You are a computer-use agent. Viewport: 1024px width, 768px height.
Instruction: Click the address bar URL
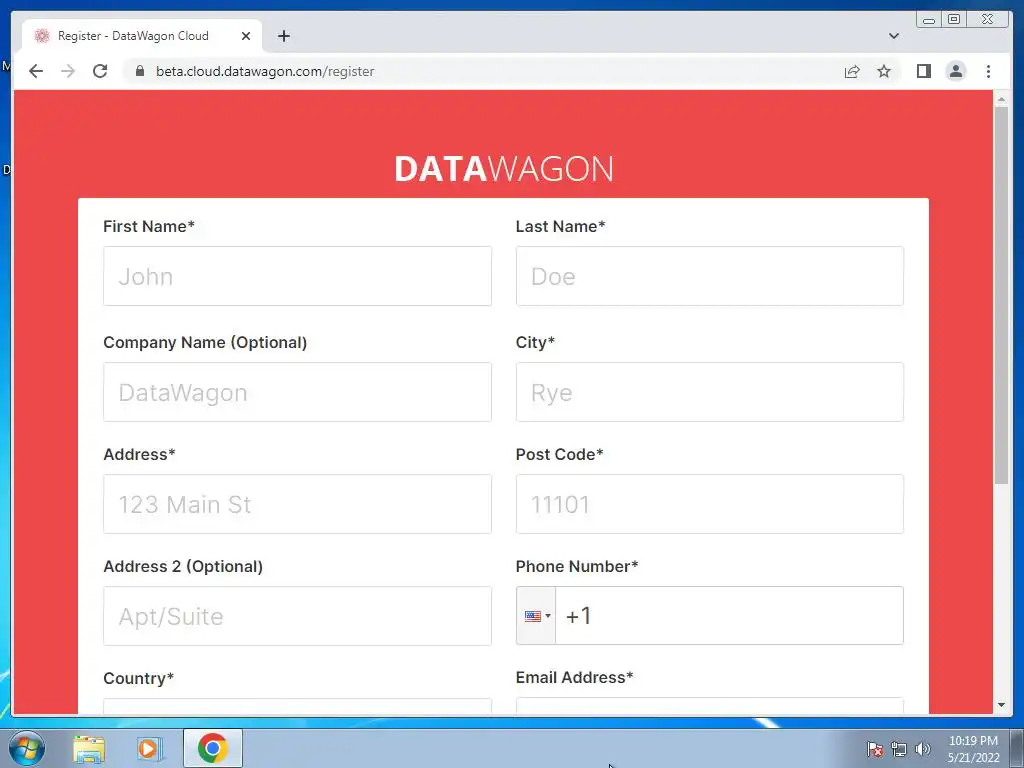point(264,71)
